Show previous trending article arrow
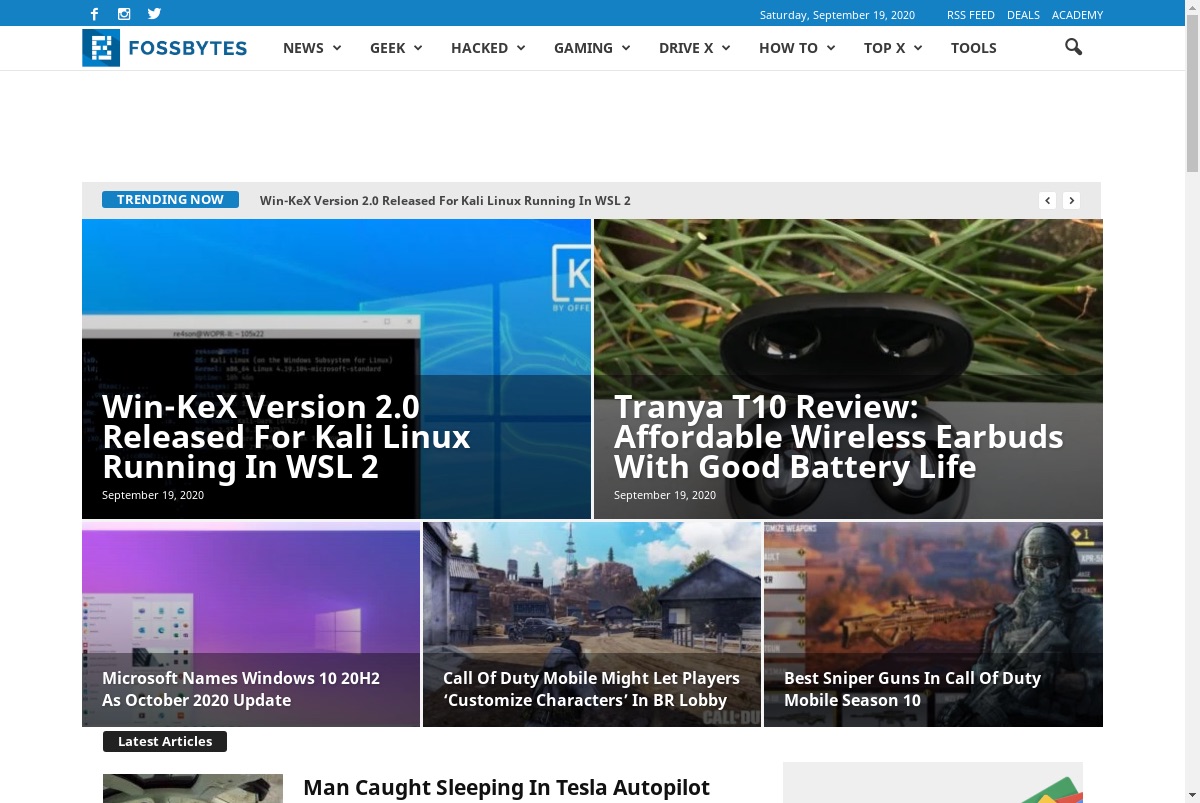The image size is (1200, 803). 1047,200
